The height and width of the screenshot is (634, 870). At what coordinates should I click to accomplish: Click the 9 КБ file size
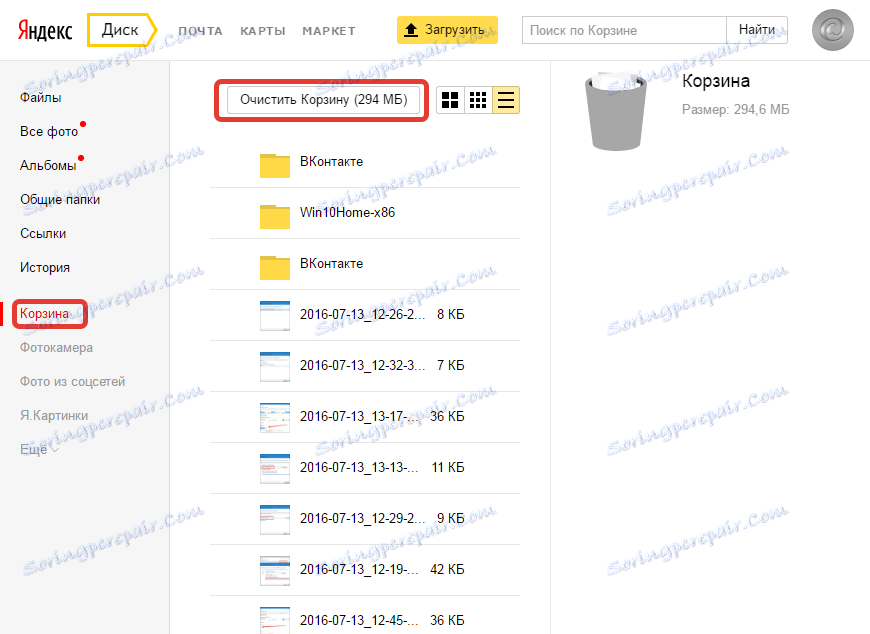click(451, 519)
